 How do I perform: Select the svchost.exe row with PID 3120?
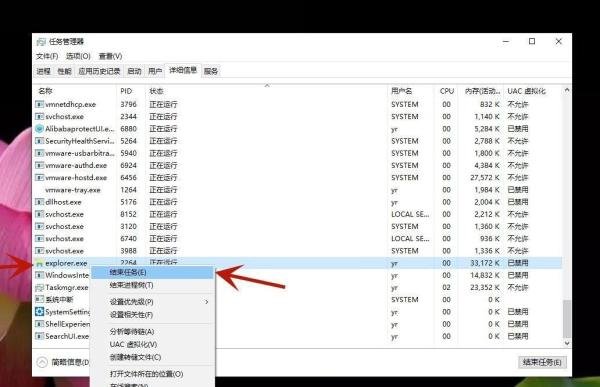pyautogui.click(x=298, y=226)
